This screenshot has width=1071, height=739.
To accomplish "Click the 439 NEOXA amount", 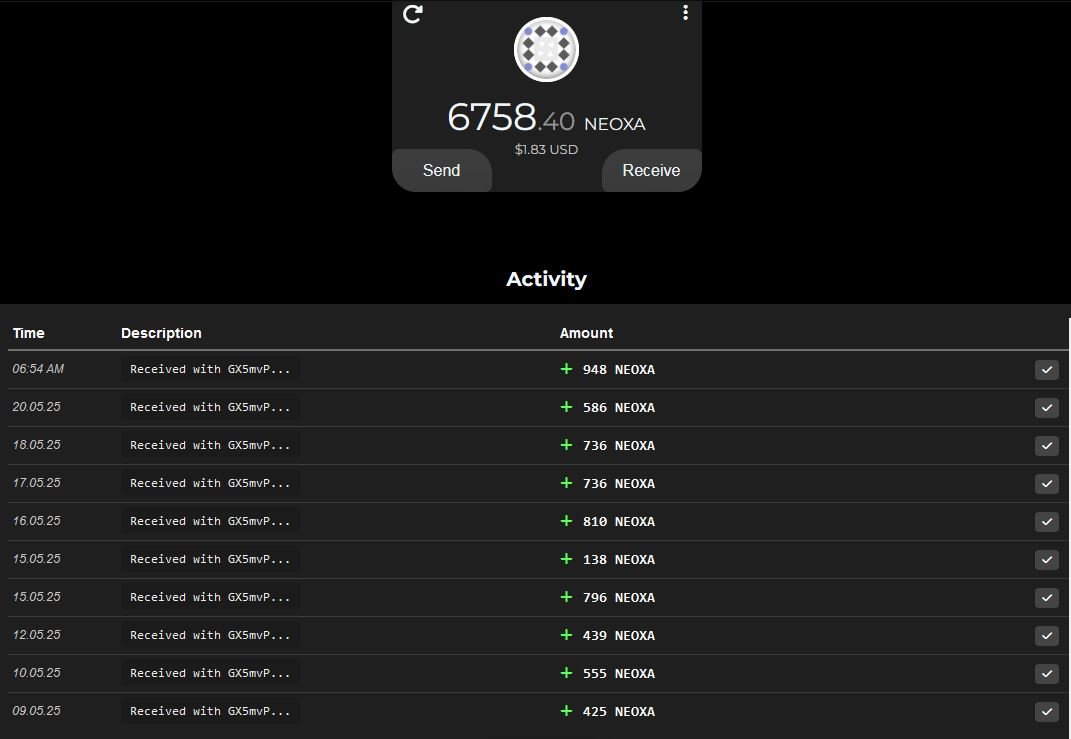I will [x=619, y=636].
